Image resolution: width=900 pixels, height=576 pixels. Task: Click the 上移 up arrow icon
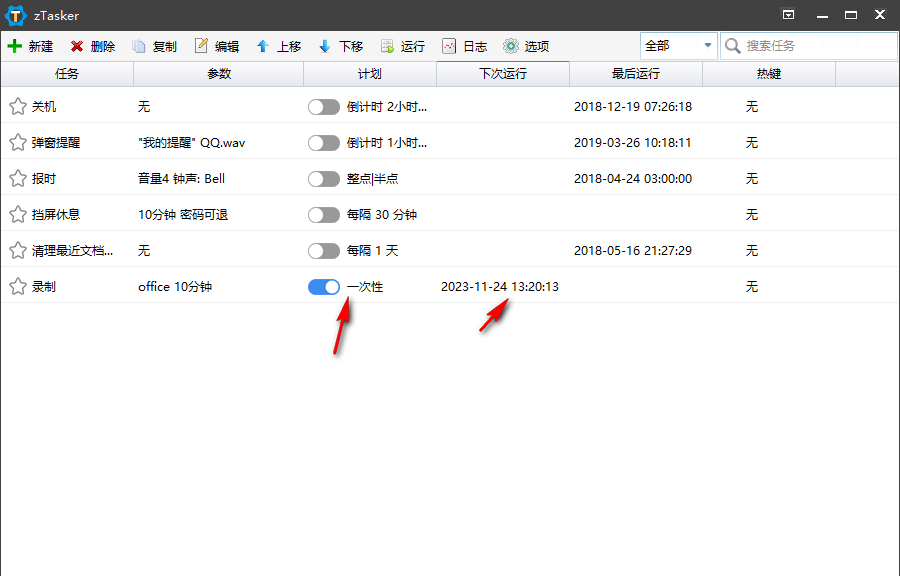[x=262, y=46]
